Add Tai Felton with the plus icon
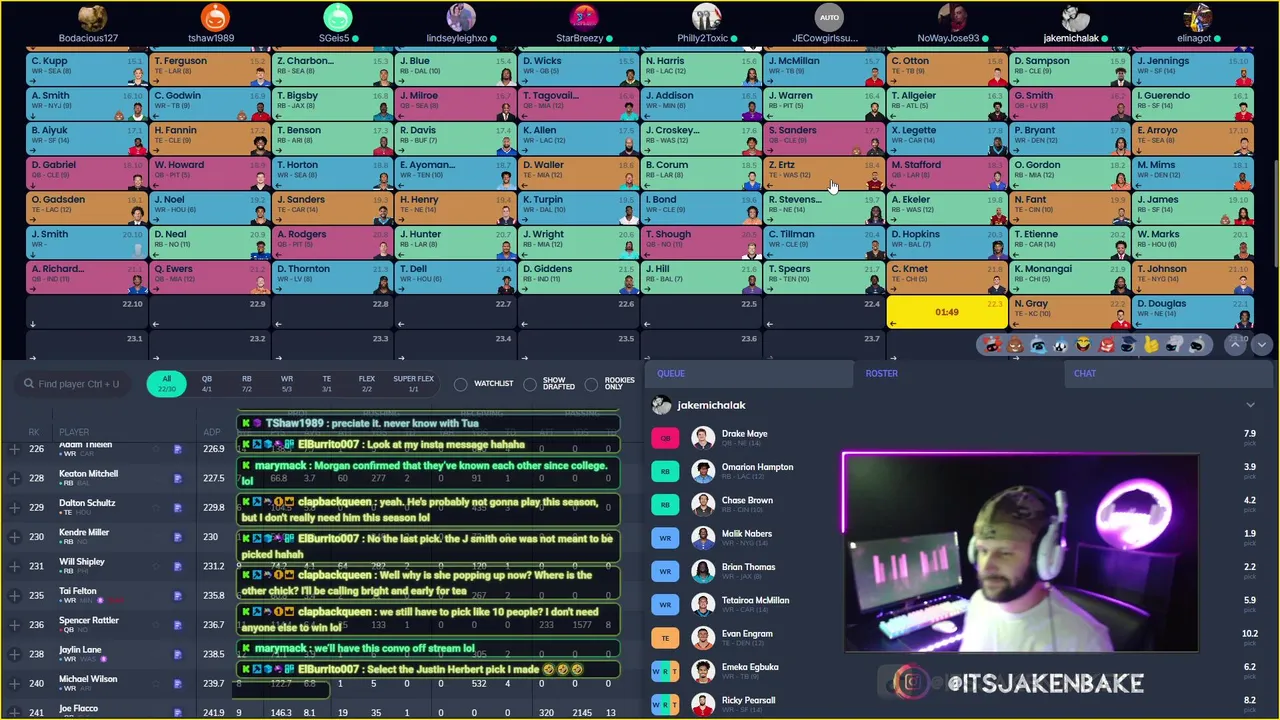The height and width of the screenshot is (720, 1280). [14, 596]
